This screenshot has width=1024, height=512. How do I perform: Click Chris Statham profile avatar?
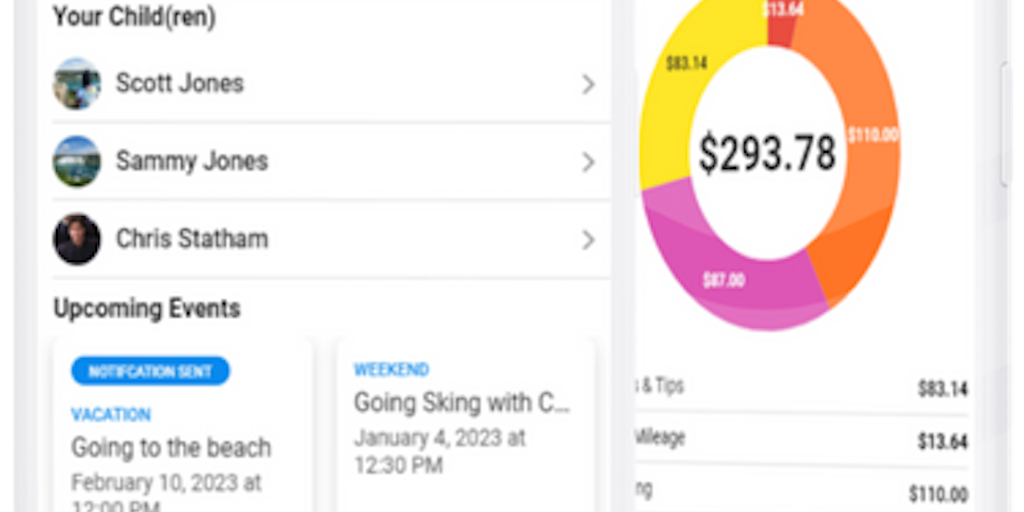click(x=77, y=239)
